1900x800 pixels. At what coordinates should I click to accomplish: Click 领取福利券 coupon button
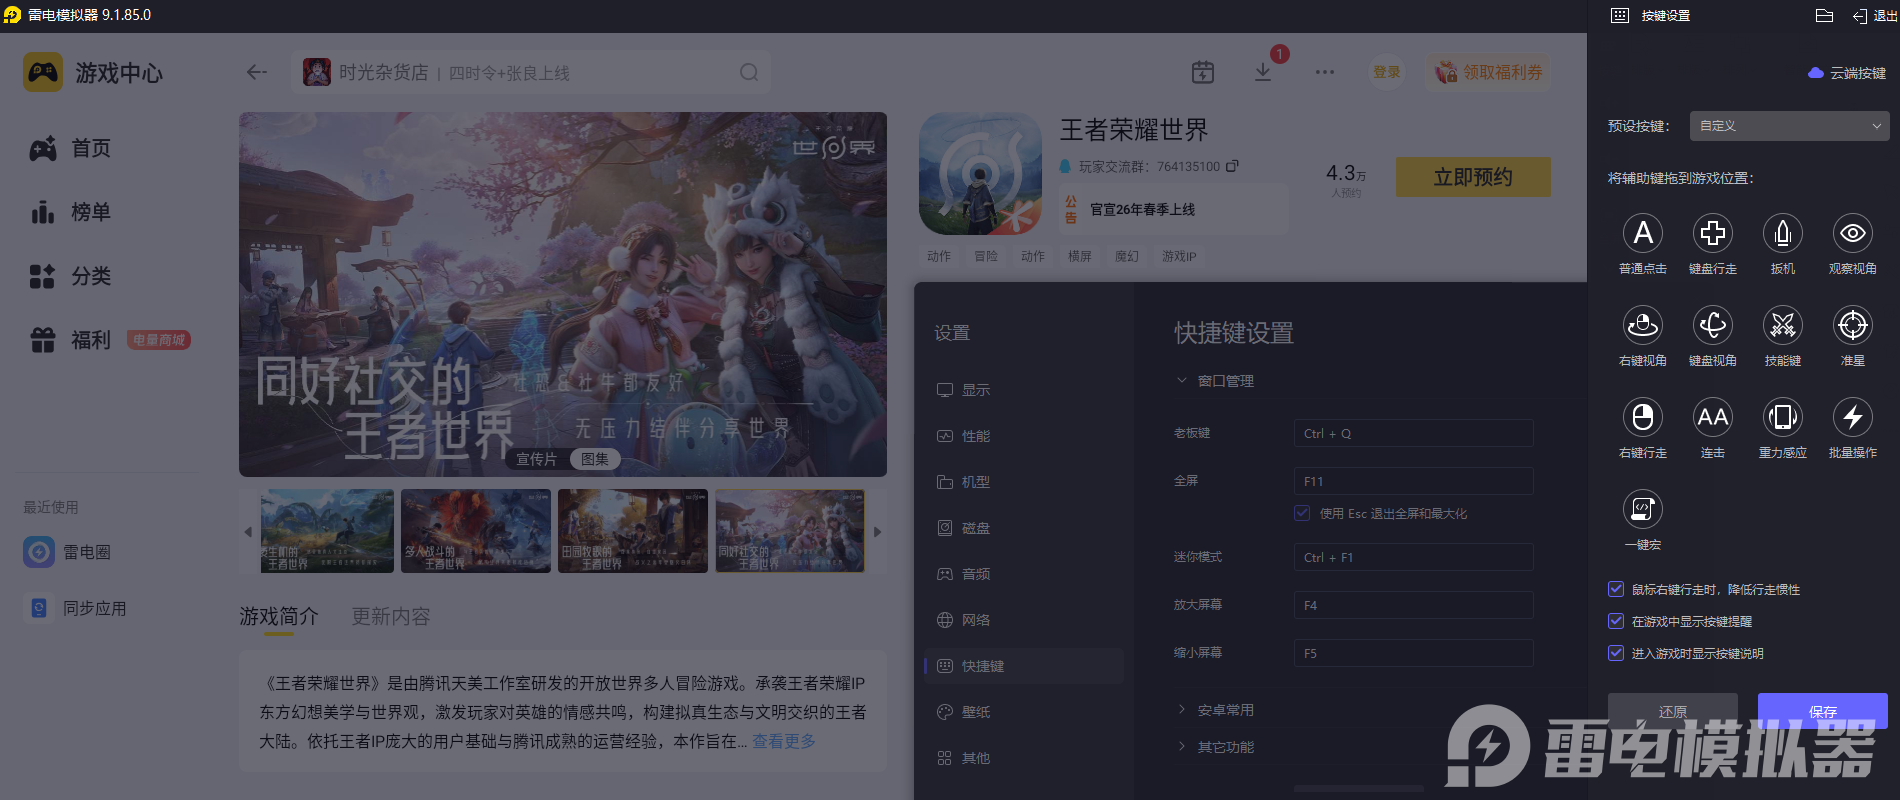[1489, 72]
